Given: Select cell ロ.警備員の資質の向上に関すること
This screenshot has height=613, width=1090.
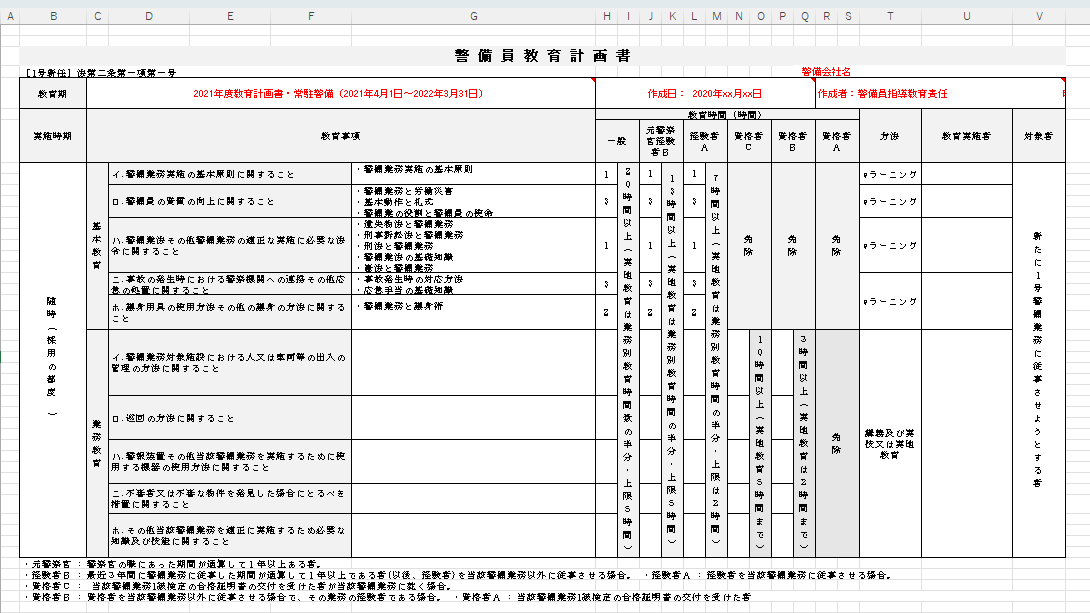Looking at the screenshot, I should (x=230, y=201).
